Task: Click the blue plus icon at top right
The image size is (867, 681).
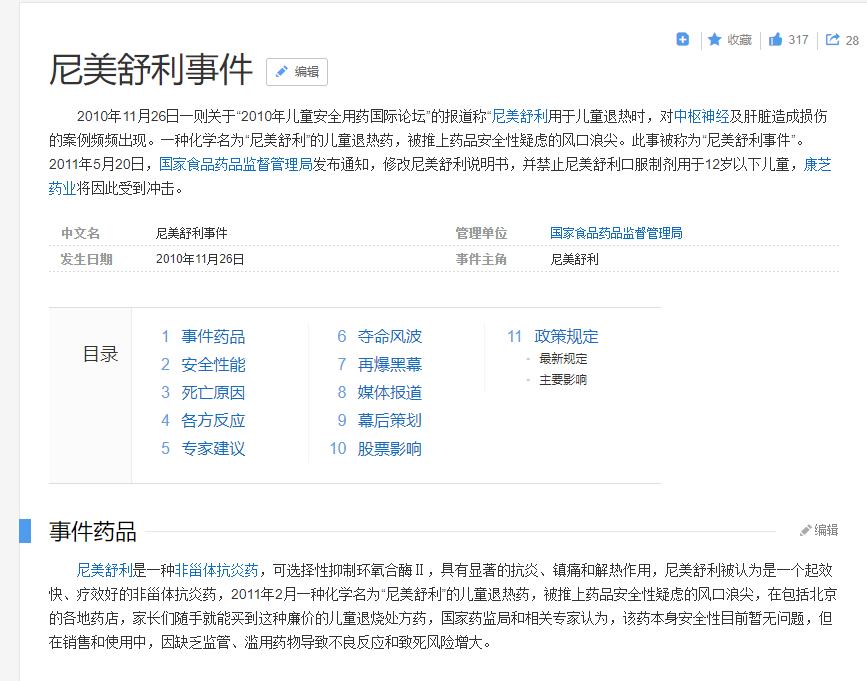Action: (682, 40)
